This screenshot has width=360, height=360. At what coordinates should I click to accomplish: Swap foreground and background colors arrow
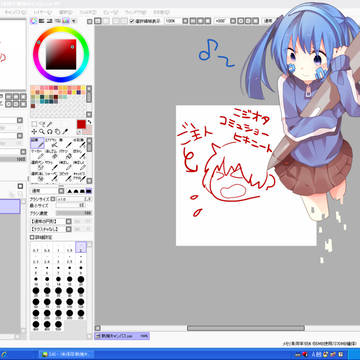(89, 122)
